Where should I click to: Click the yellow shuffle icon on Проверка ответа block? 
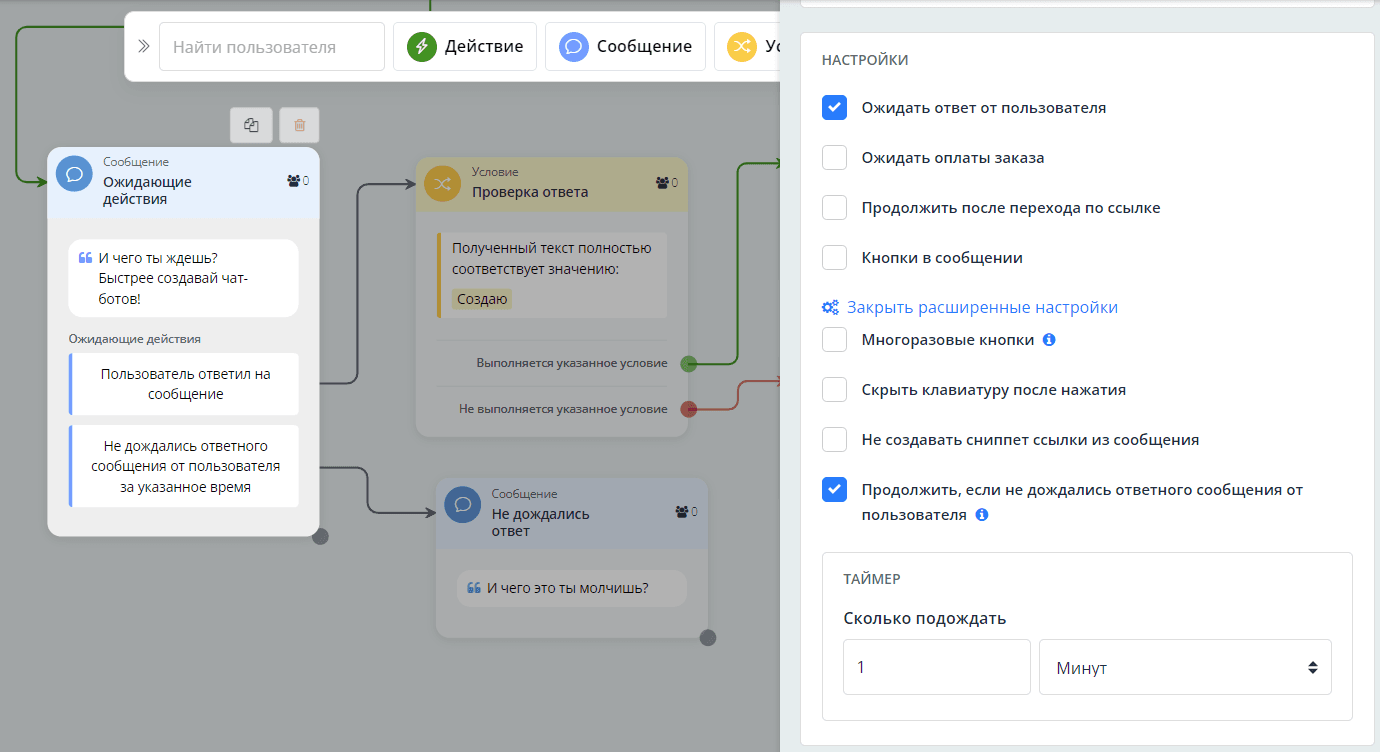(442, 183)
